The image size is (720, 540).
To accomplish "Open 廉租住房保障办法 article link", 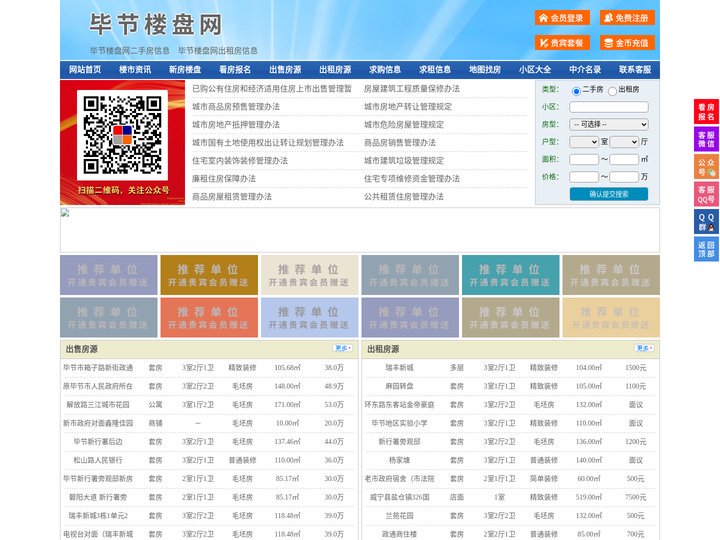I will [x=224, y=178].
